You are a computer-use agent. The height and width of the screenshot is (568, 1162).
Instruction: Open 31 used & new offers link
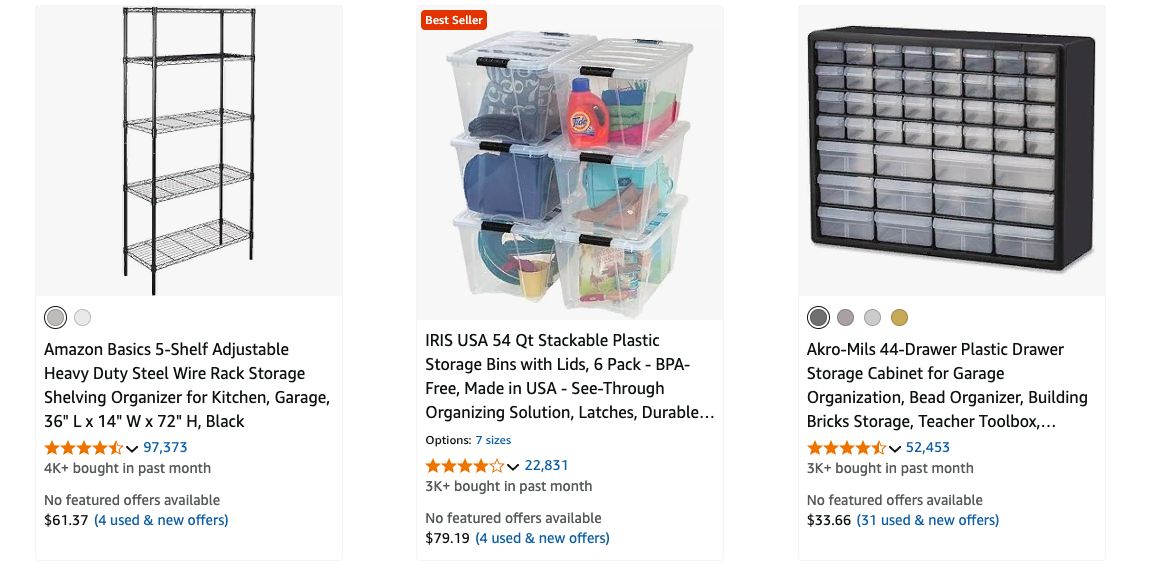[928, 520]
